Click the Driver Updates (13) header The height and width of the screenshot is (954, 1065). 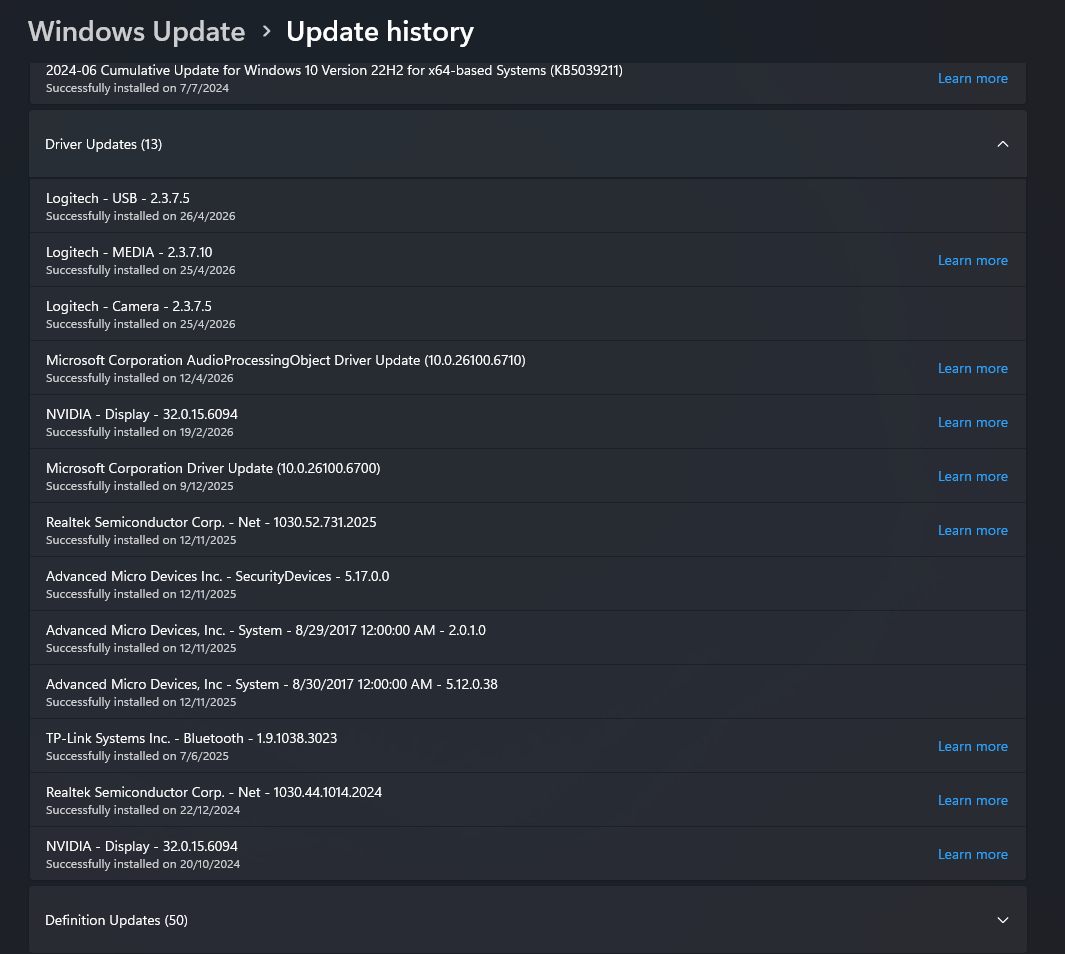tap(528, 144)
